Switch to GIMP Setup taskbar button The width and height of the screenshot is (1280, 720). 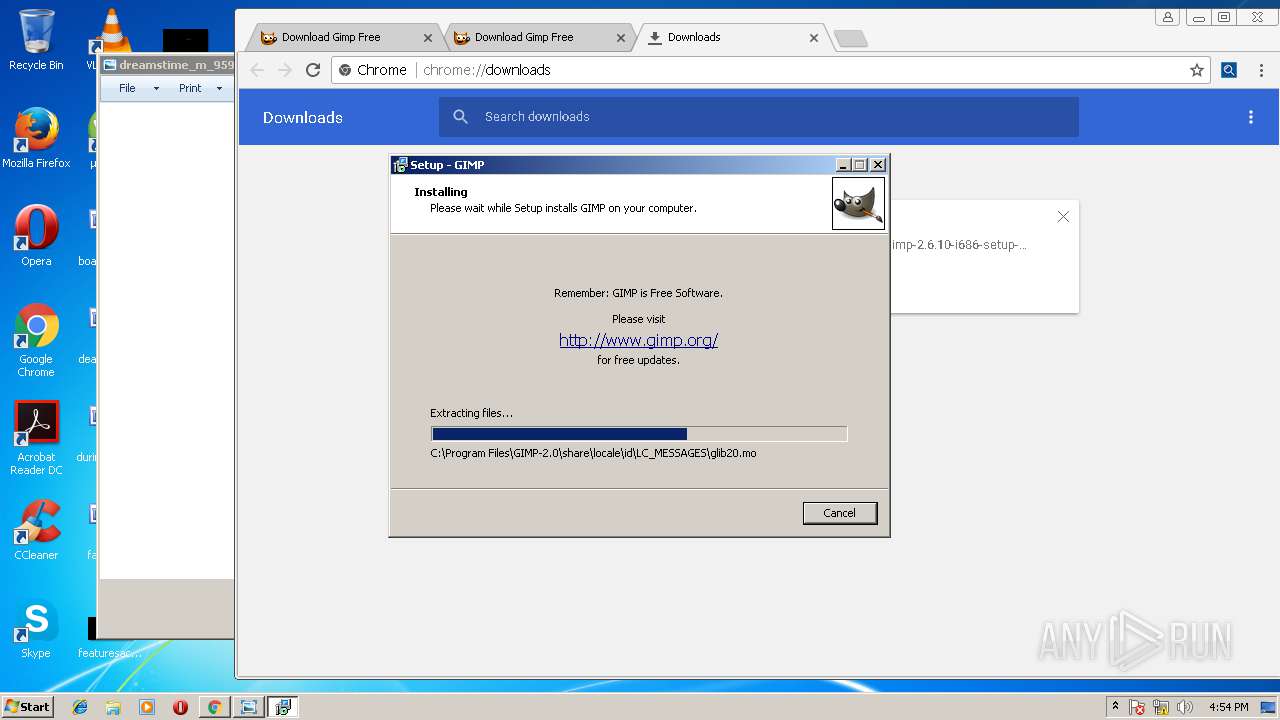point(282,707)
